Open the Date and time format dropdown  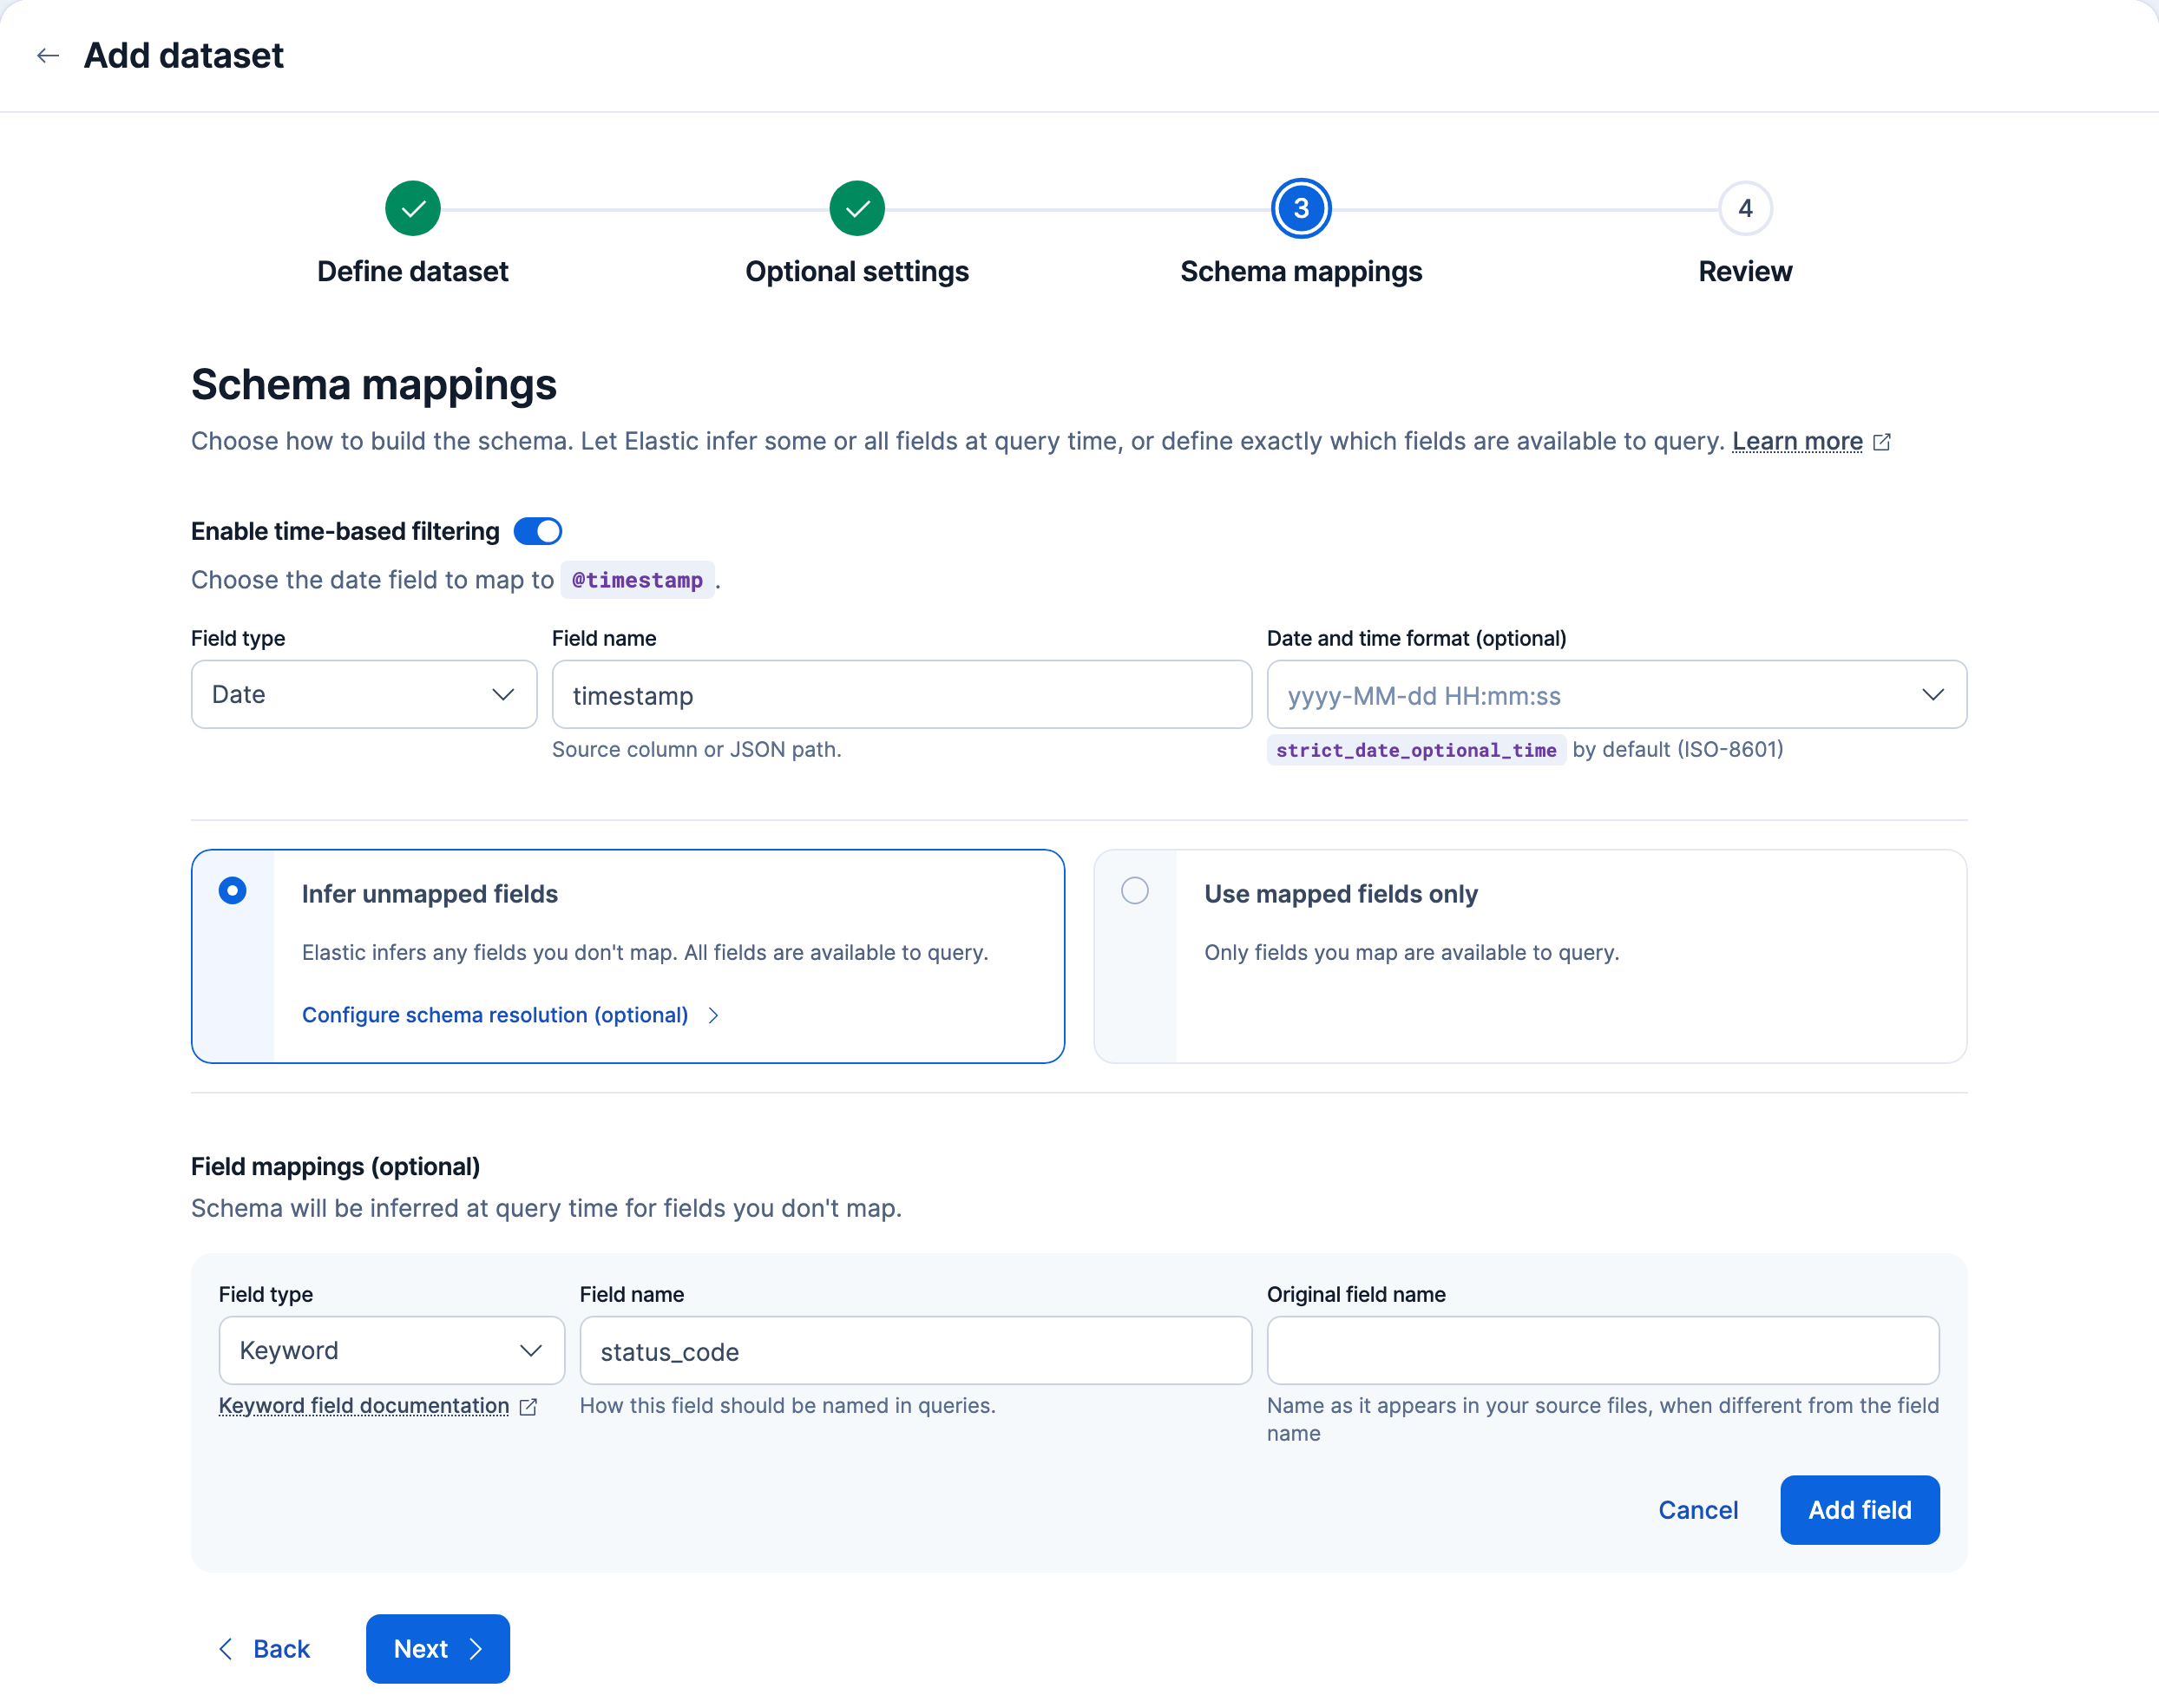click(x=1617, y=694)
